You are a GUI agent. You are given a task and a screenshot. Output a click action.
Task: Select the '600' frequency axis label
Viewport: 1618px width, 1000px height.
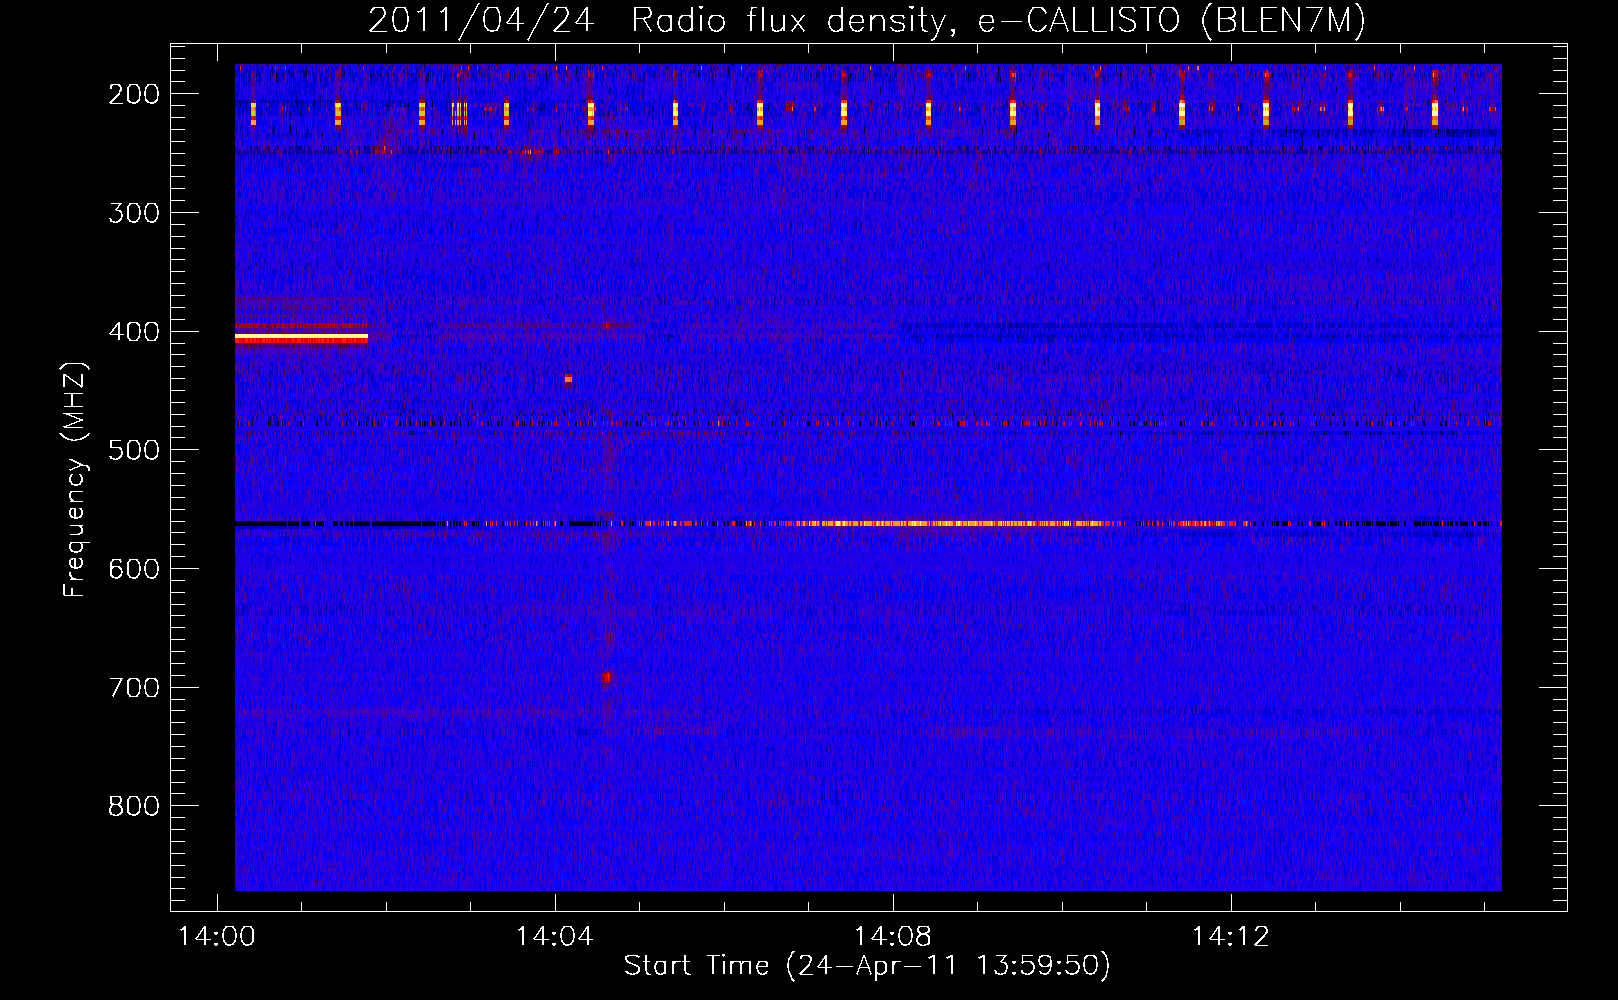click(x=133, y=569)
